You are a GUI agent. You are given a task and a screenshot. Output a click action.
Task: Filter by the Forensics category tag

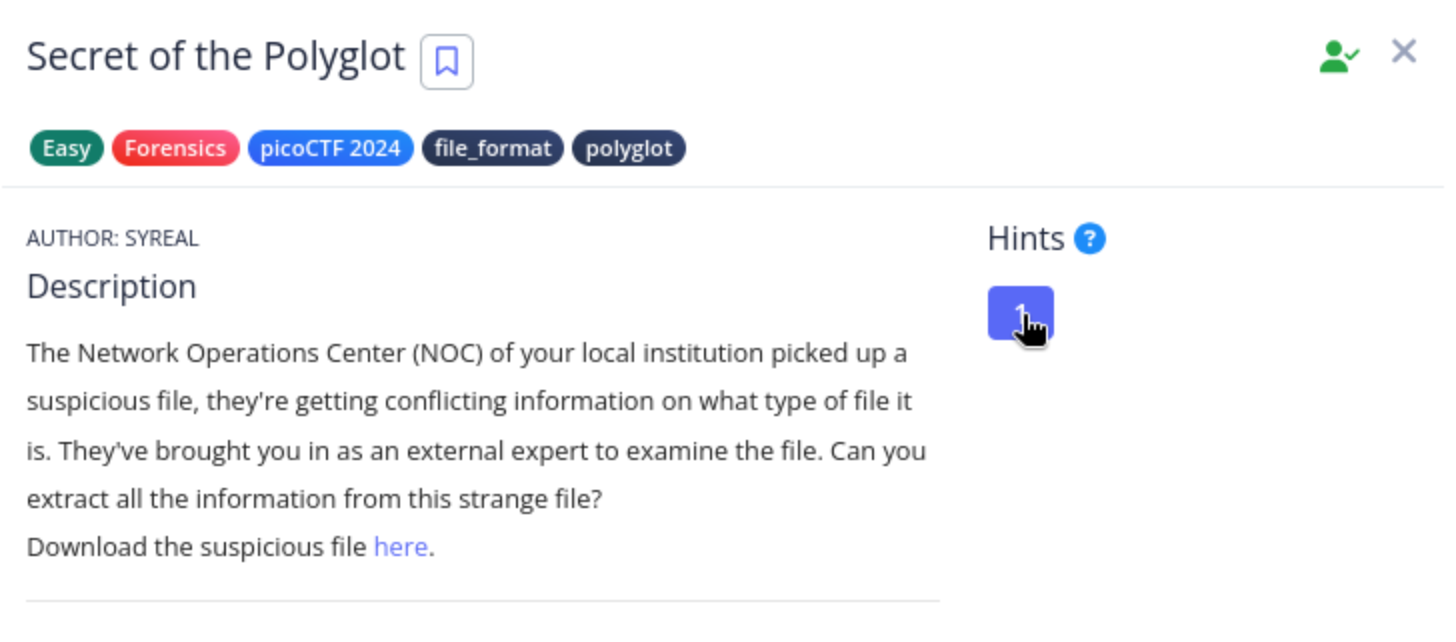pos(175,149)
